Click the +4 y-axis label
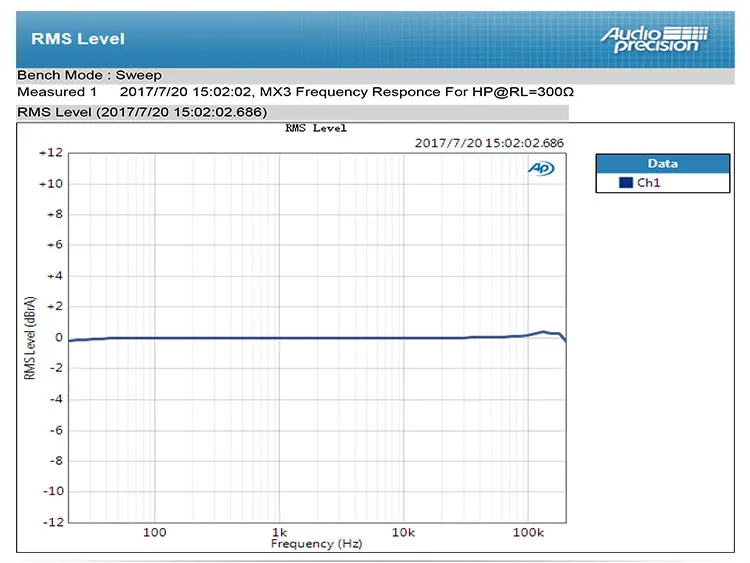 [55, 276]
